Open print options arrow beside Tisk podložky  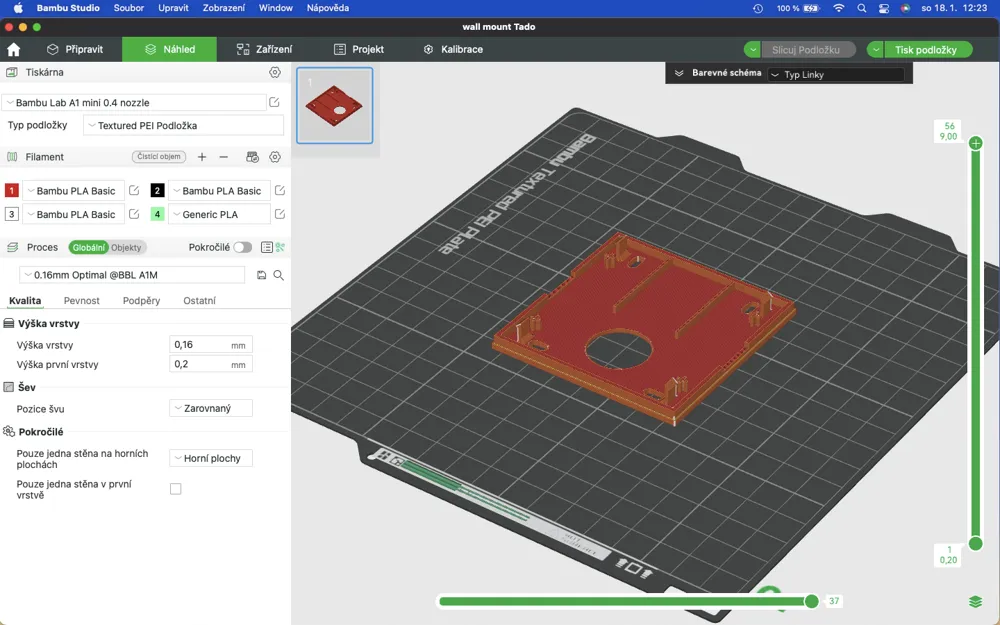tap(876, 50)
